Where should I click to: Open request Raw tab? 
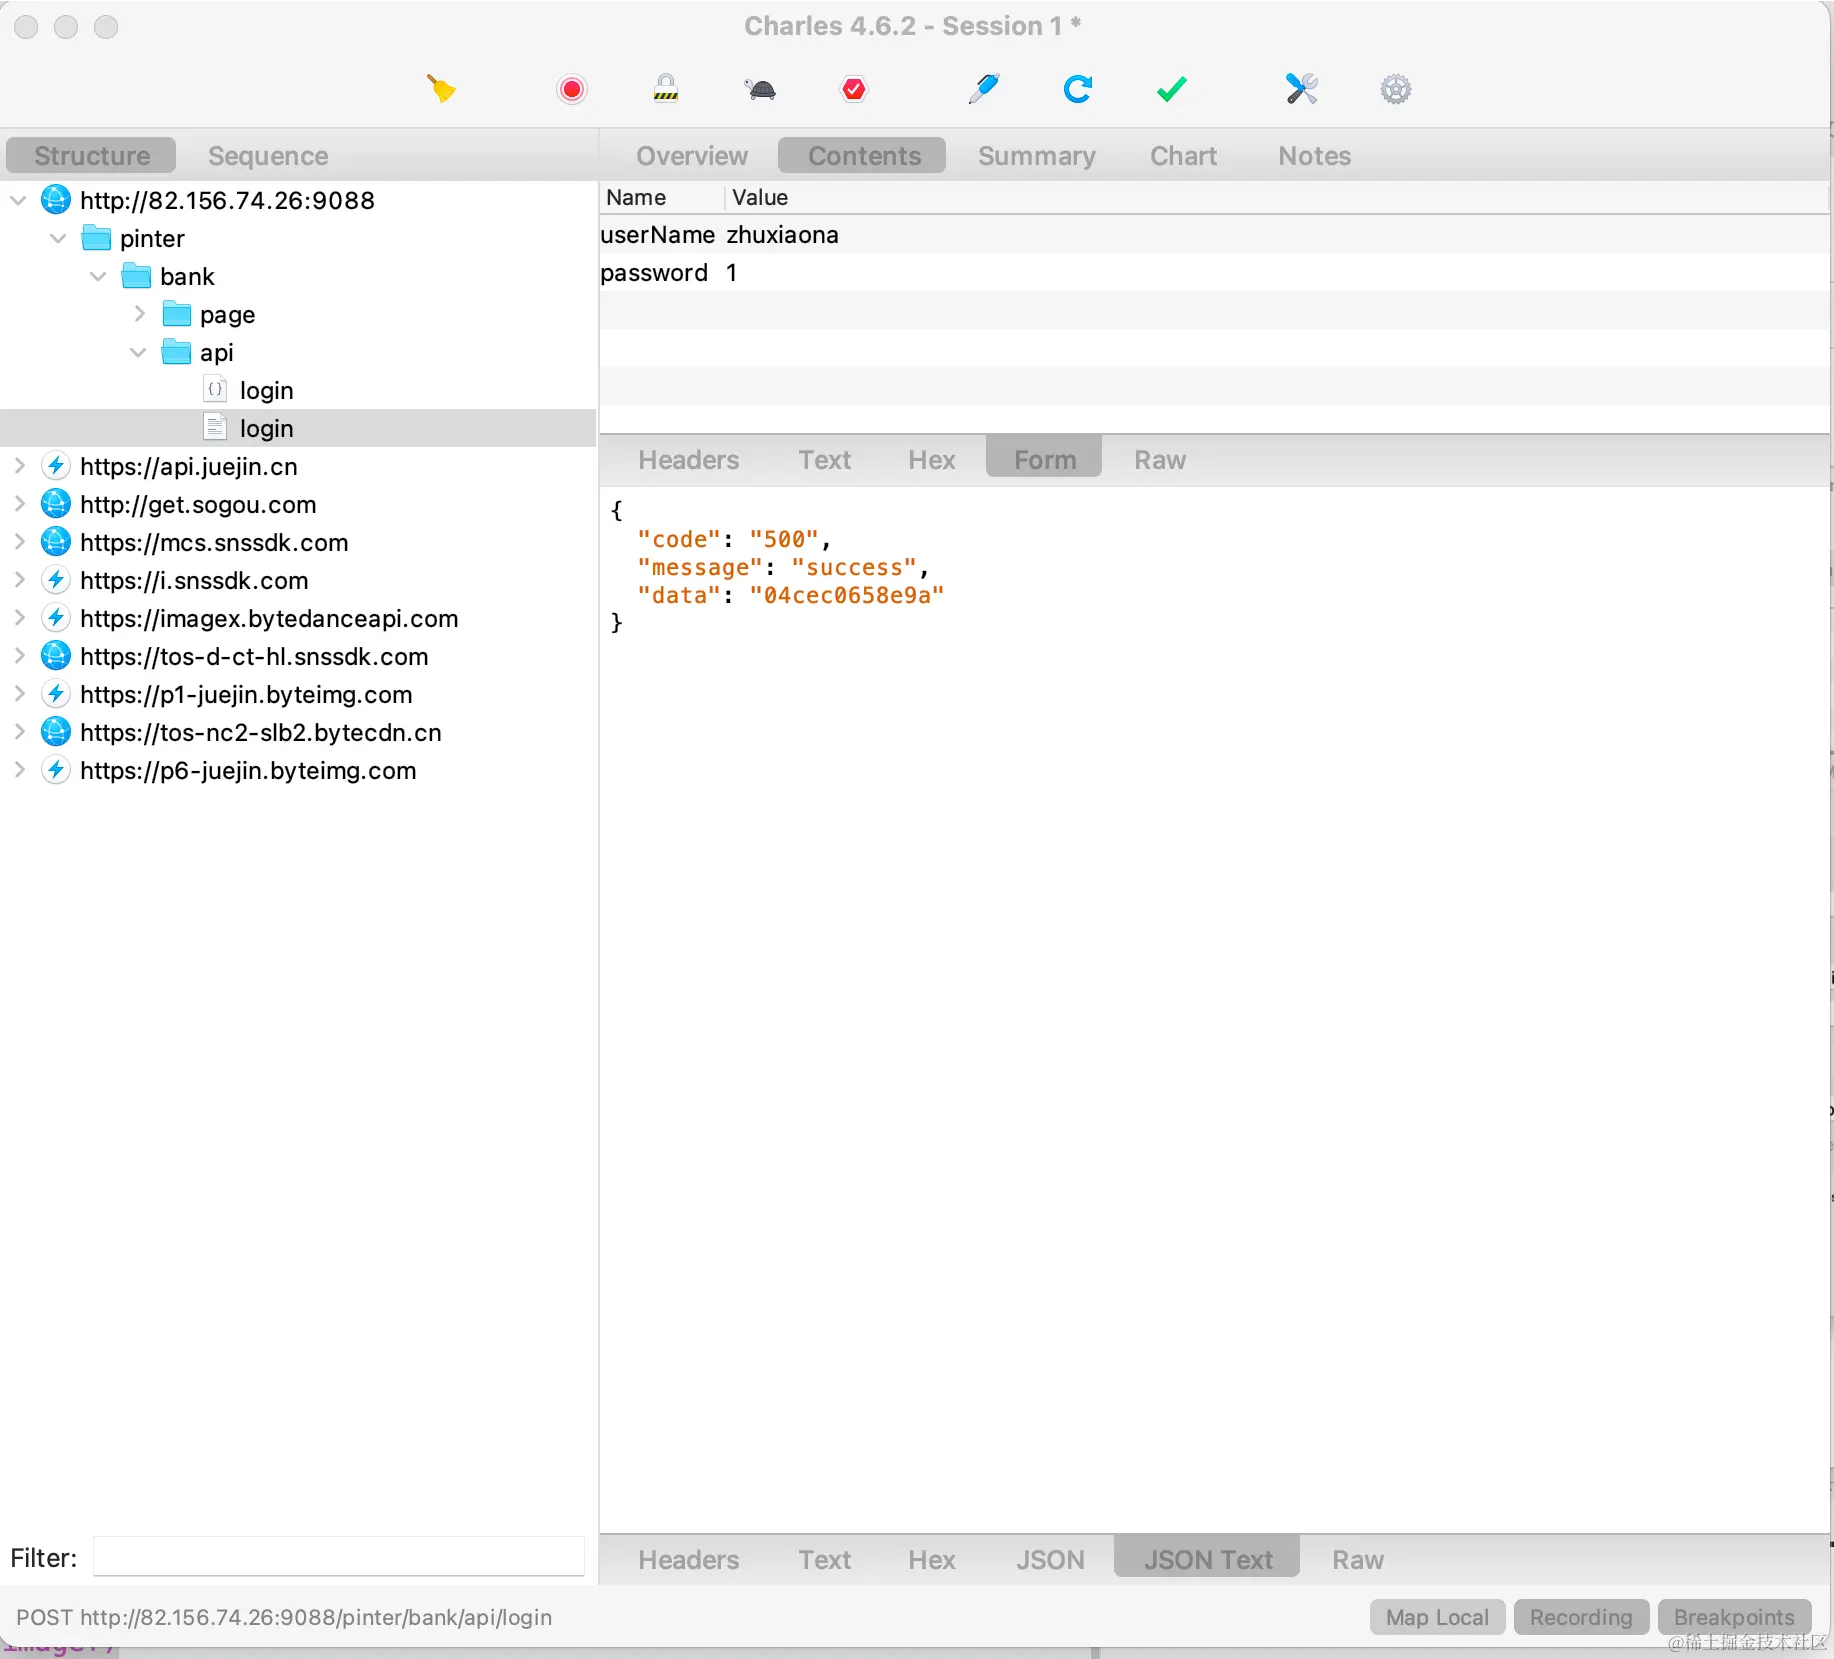[x=1159, y=460]
